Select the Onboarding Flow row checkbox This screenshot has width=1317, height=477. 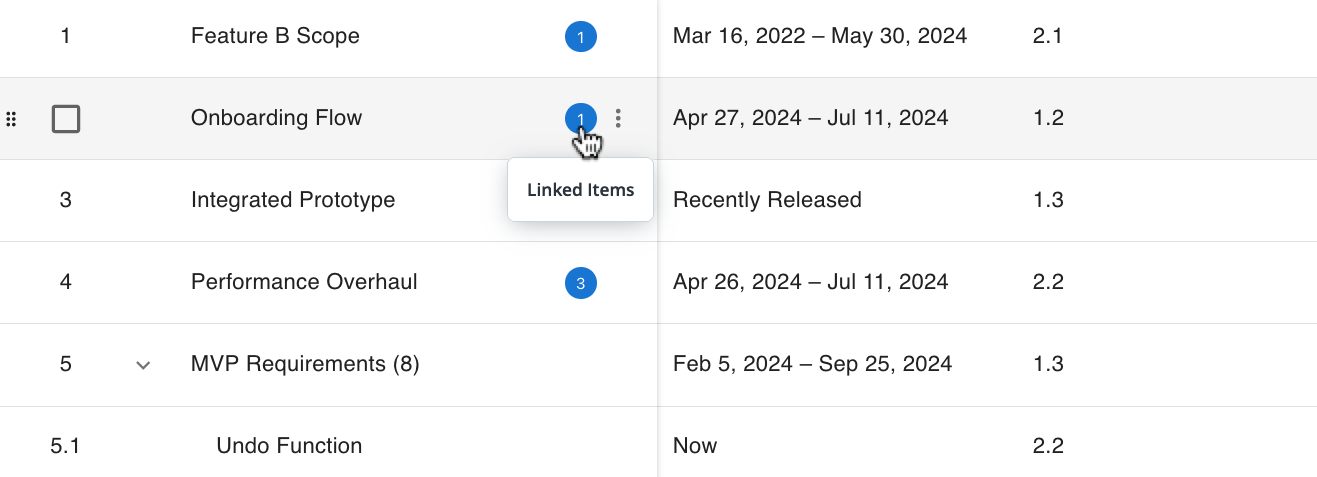click(66, 119)
